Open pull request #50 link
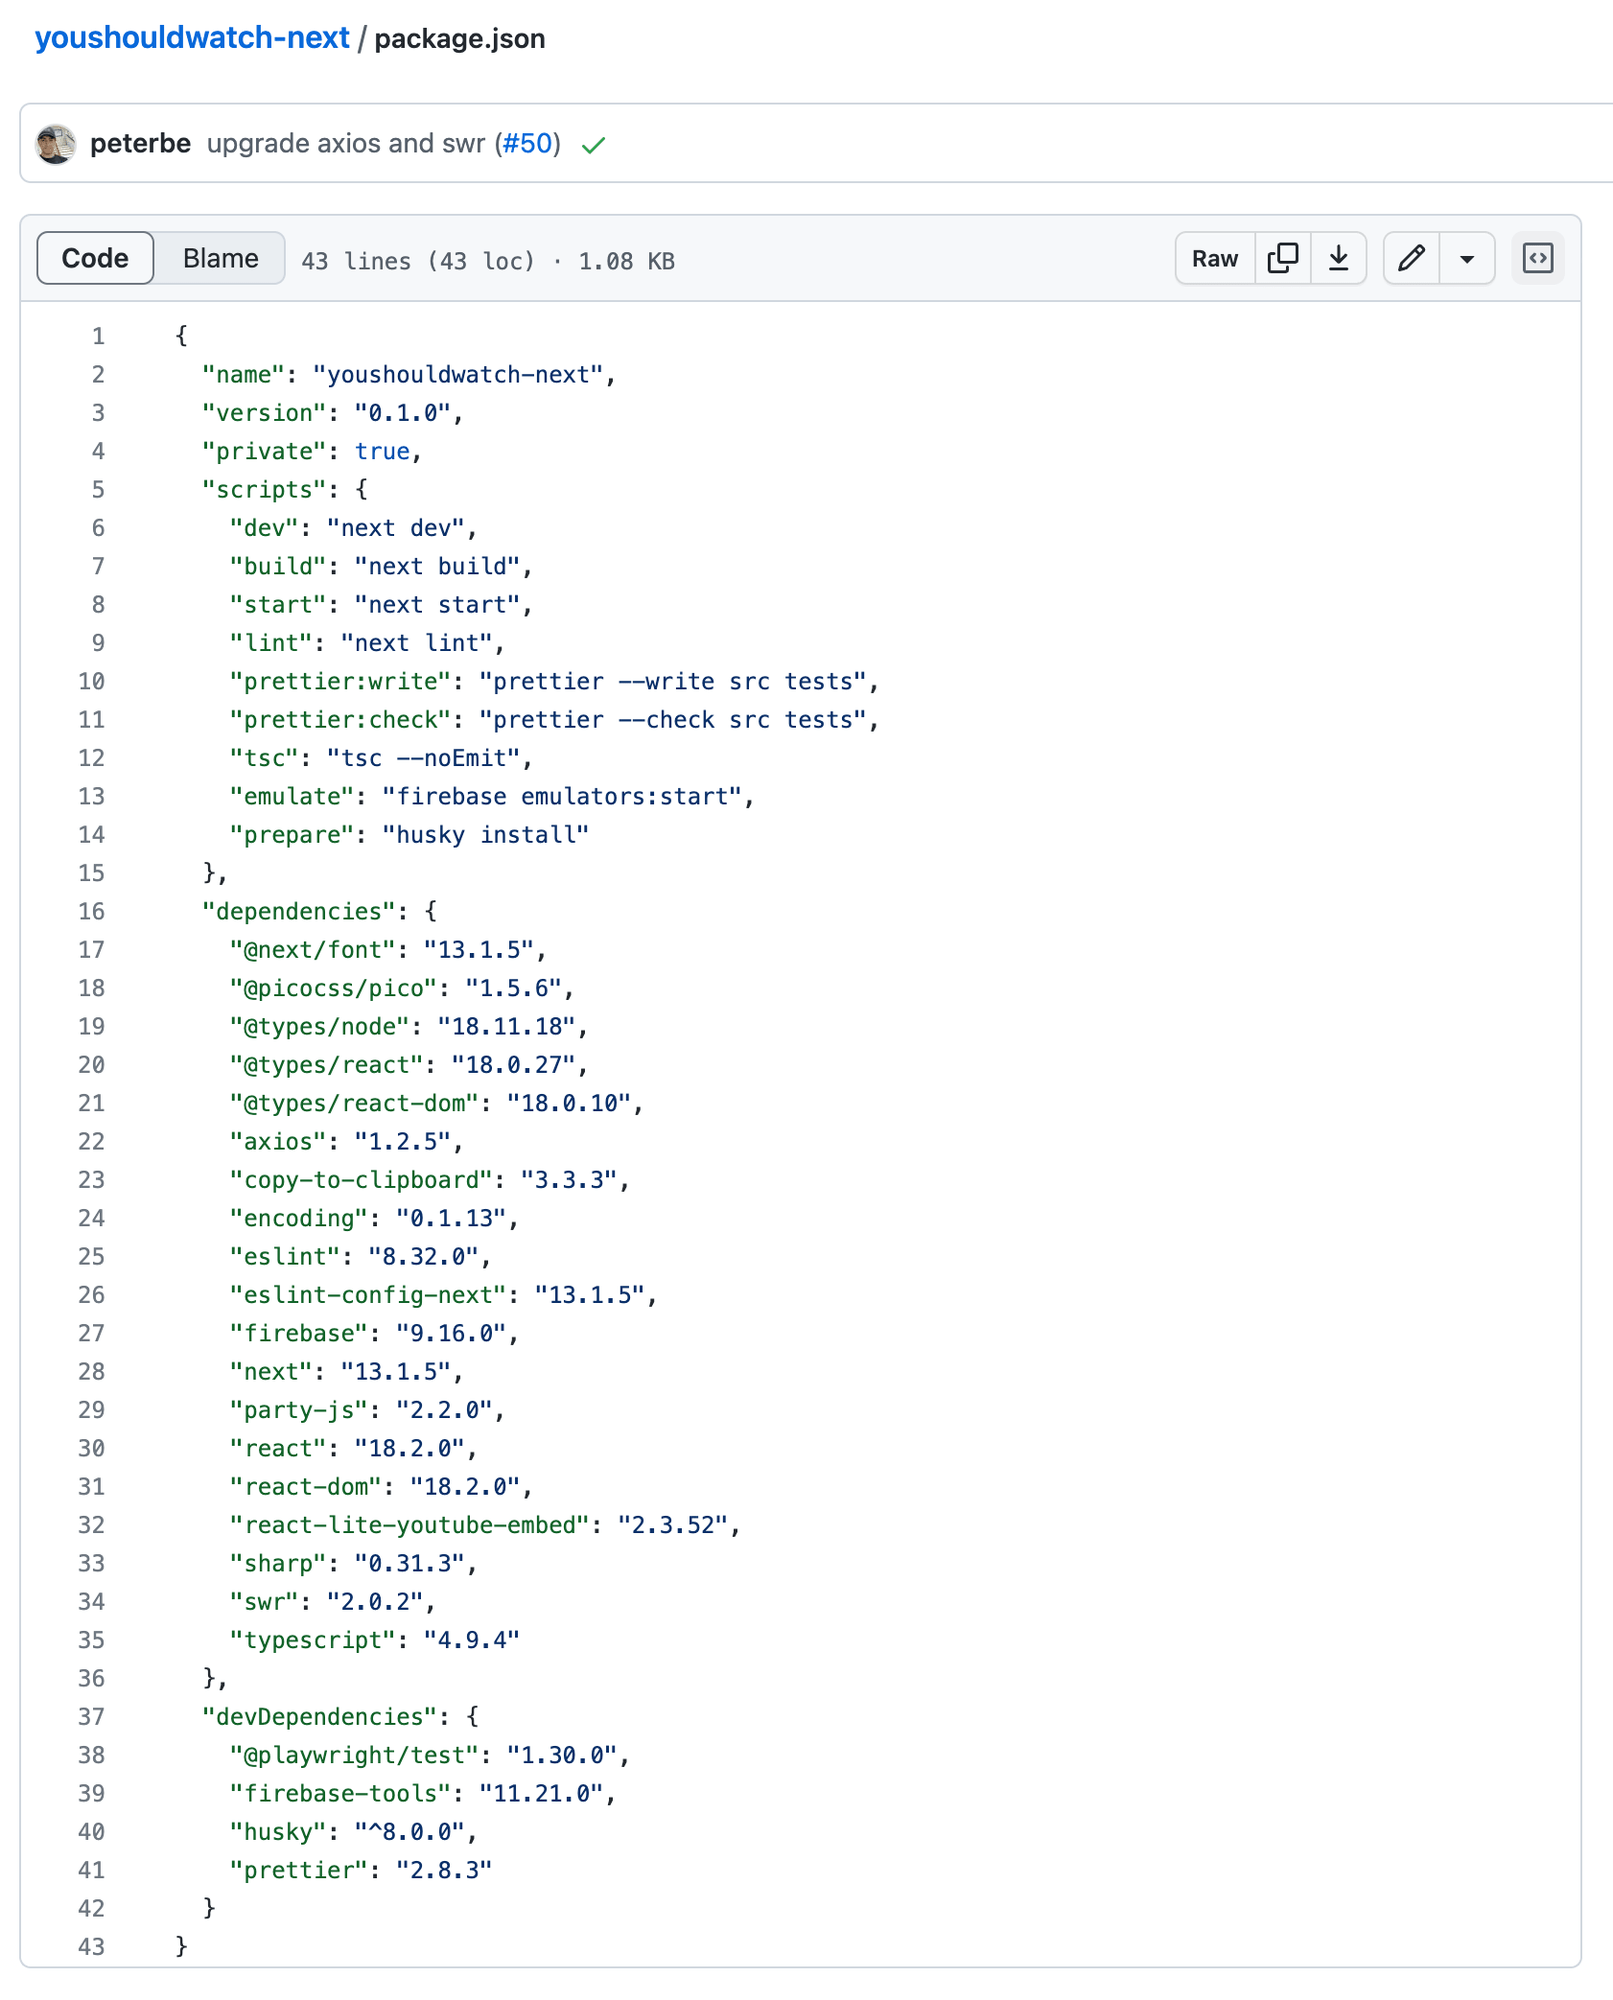 click(527, 144)
